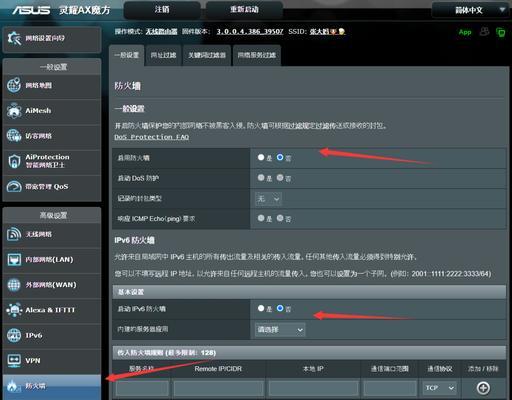
Task: Switch to the 网络服务过滤 tab
Action: tap(257, 55)
